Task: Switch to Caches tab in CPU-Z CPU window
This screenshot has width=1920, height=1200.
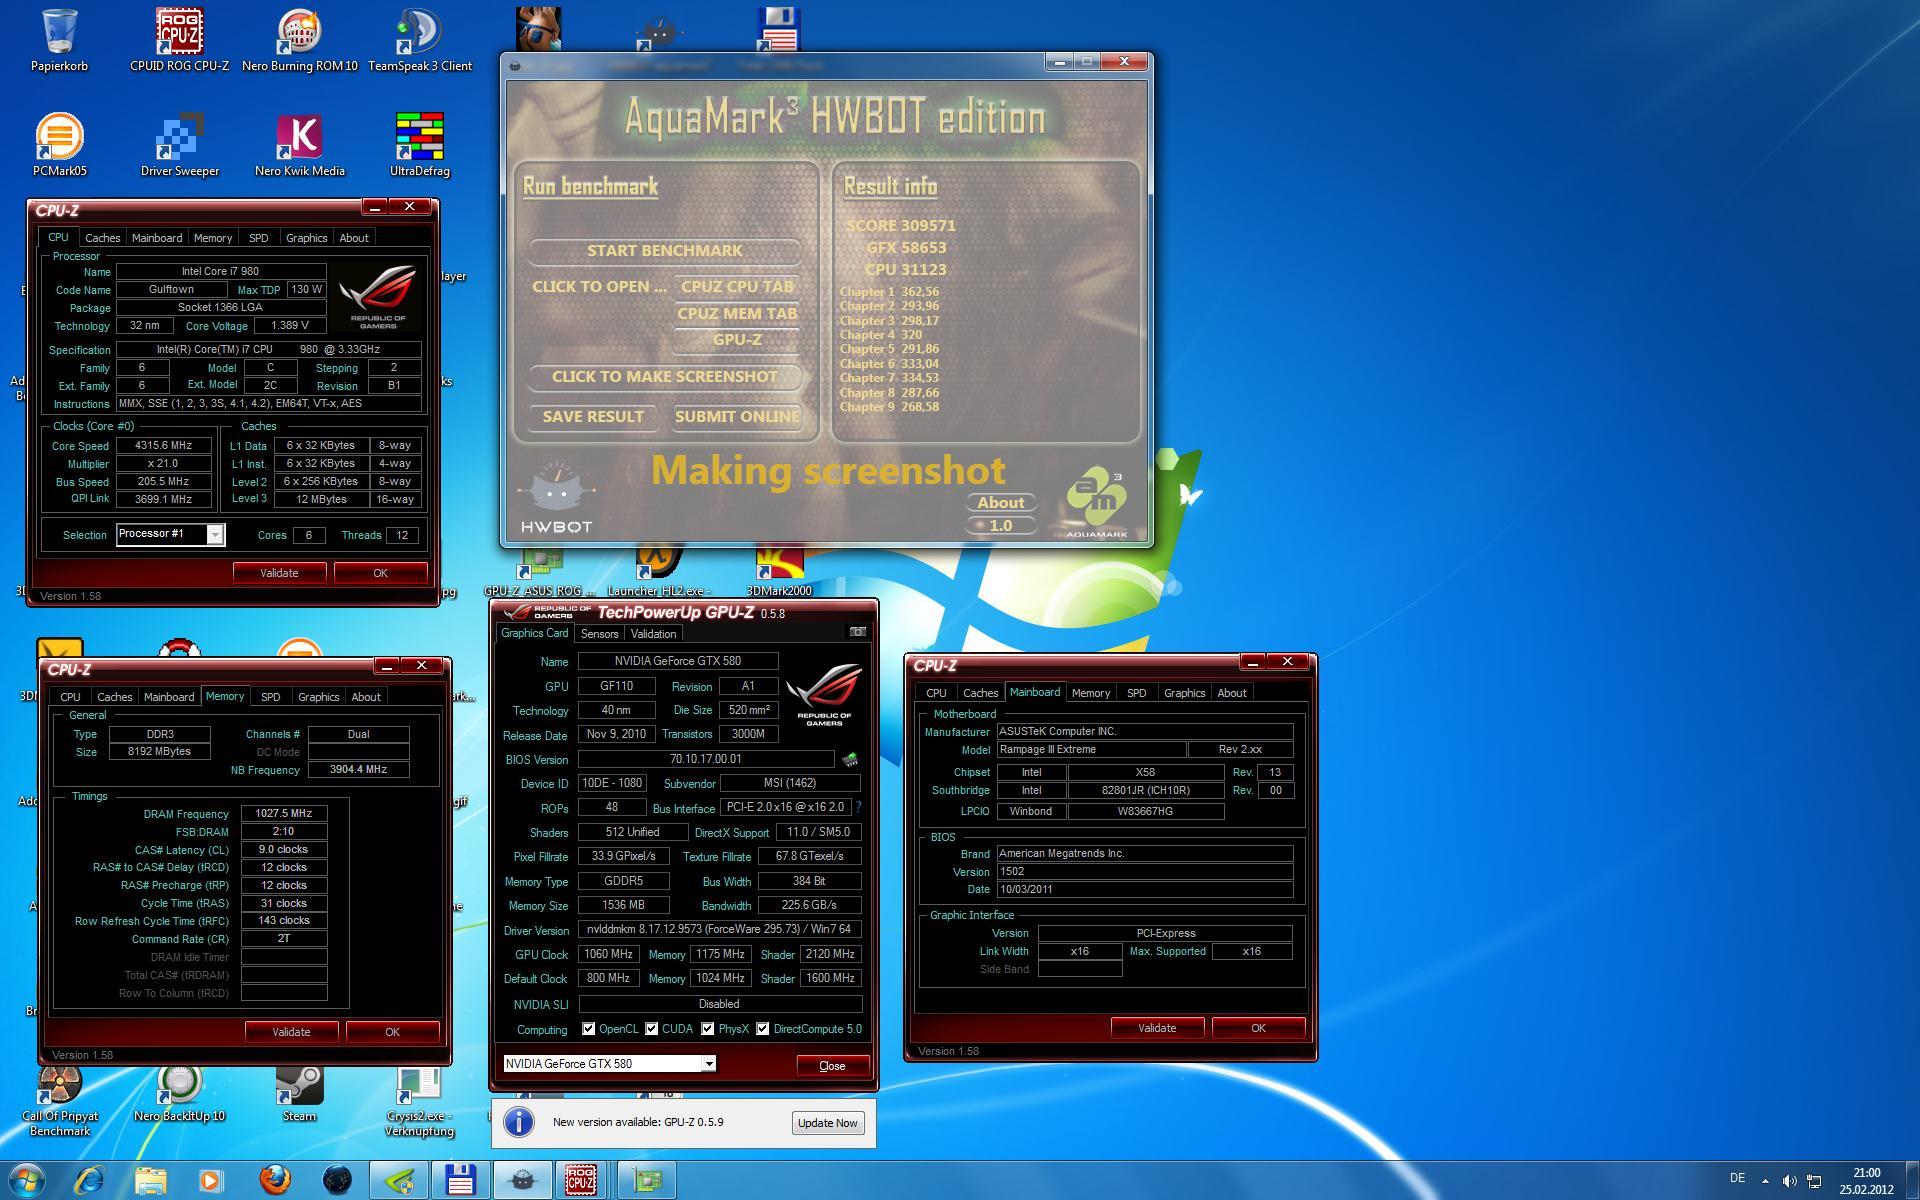Action: (x=102, y=238)
